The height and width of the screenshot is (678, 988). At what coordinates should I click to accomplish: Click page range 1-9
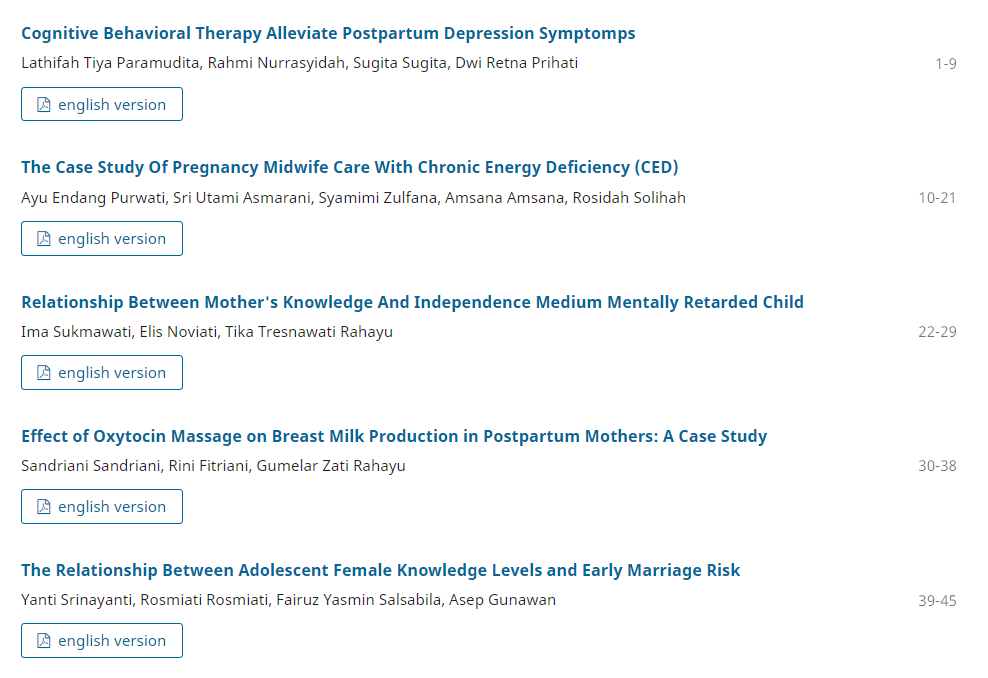coord(946,64)
